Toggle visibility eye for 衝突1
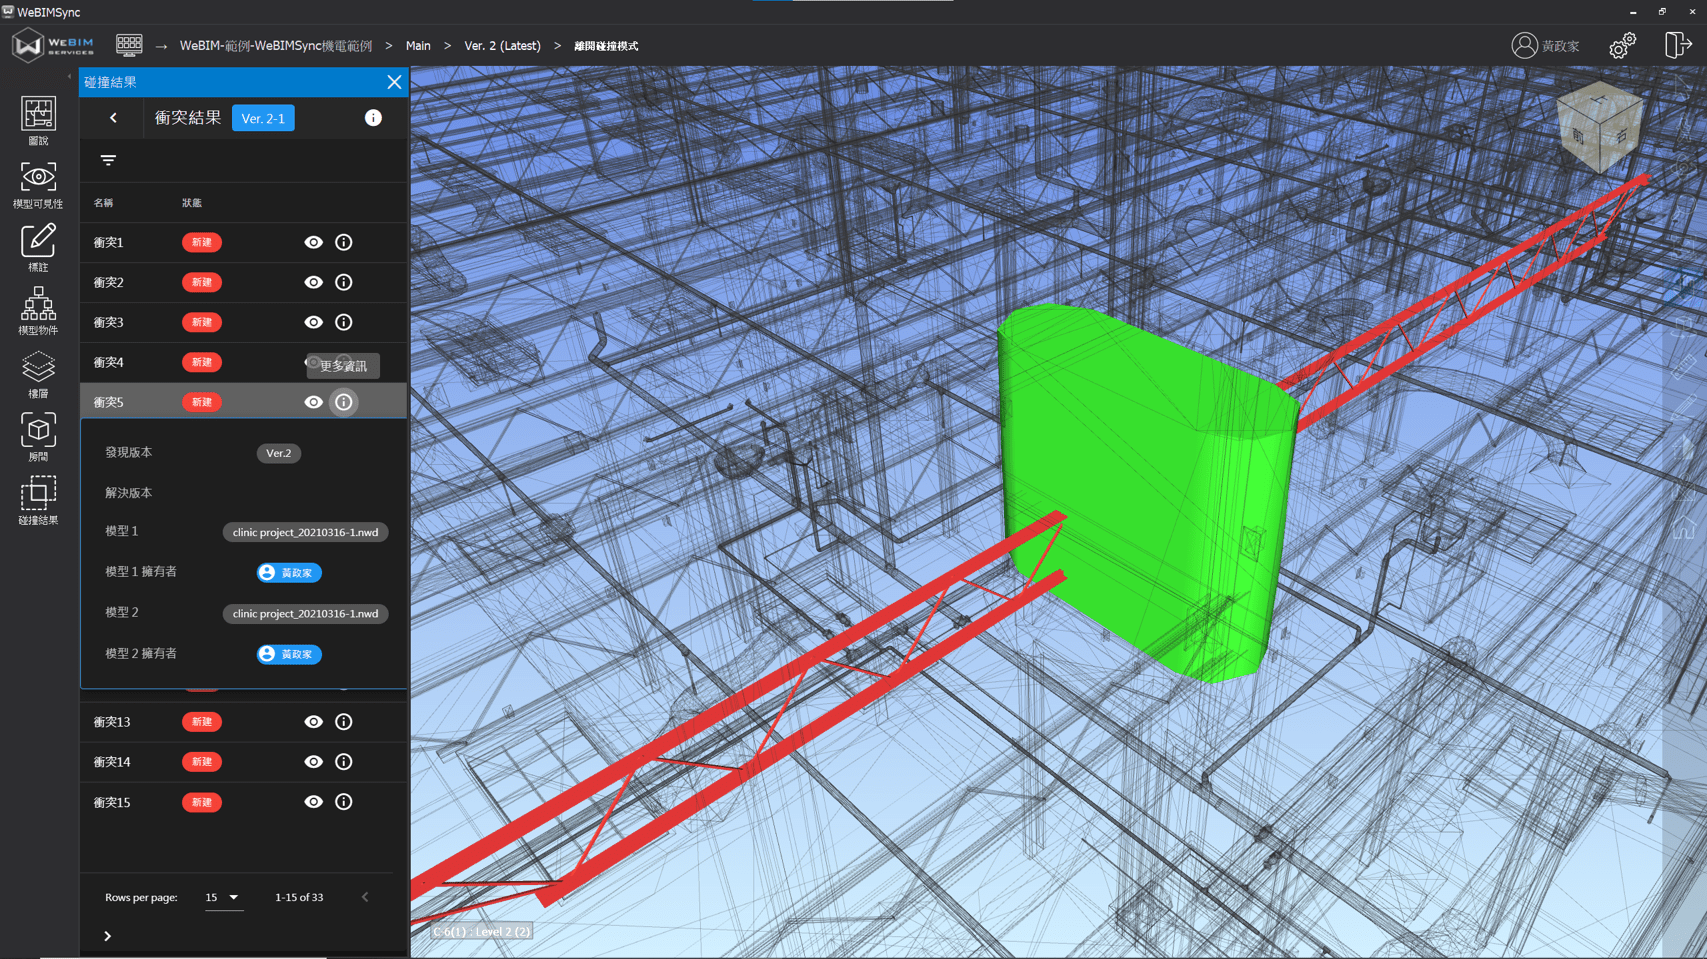1707x959 pixels. point(313,242)
